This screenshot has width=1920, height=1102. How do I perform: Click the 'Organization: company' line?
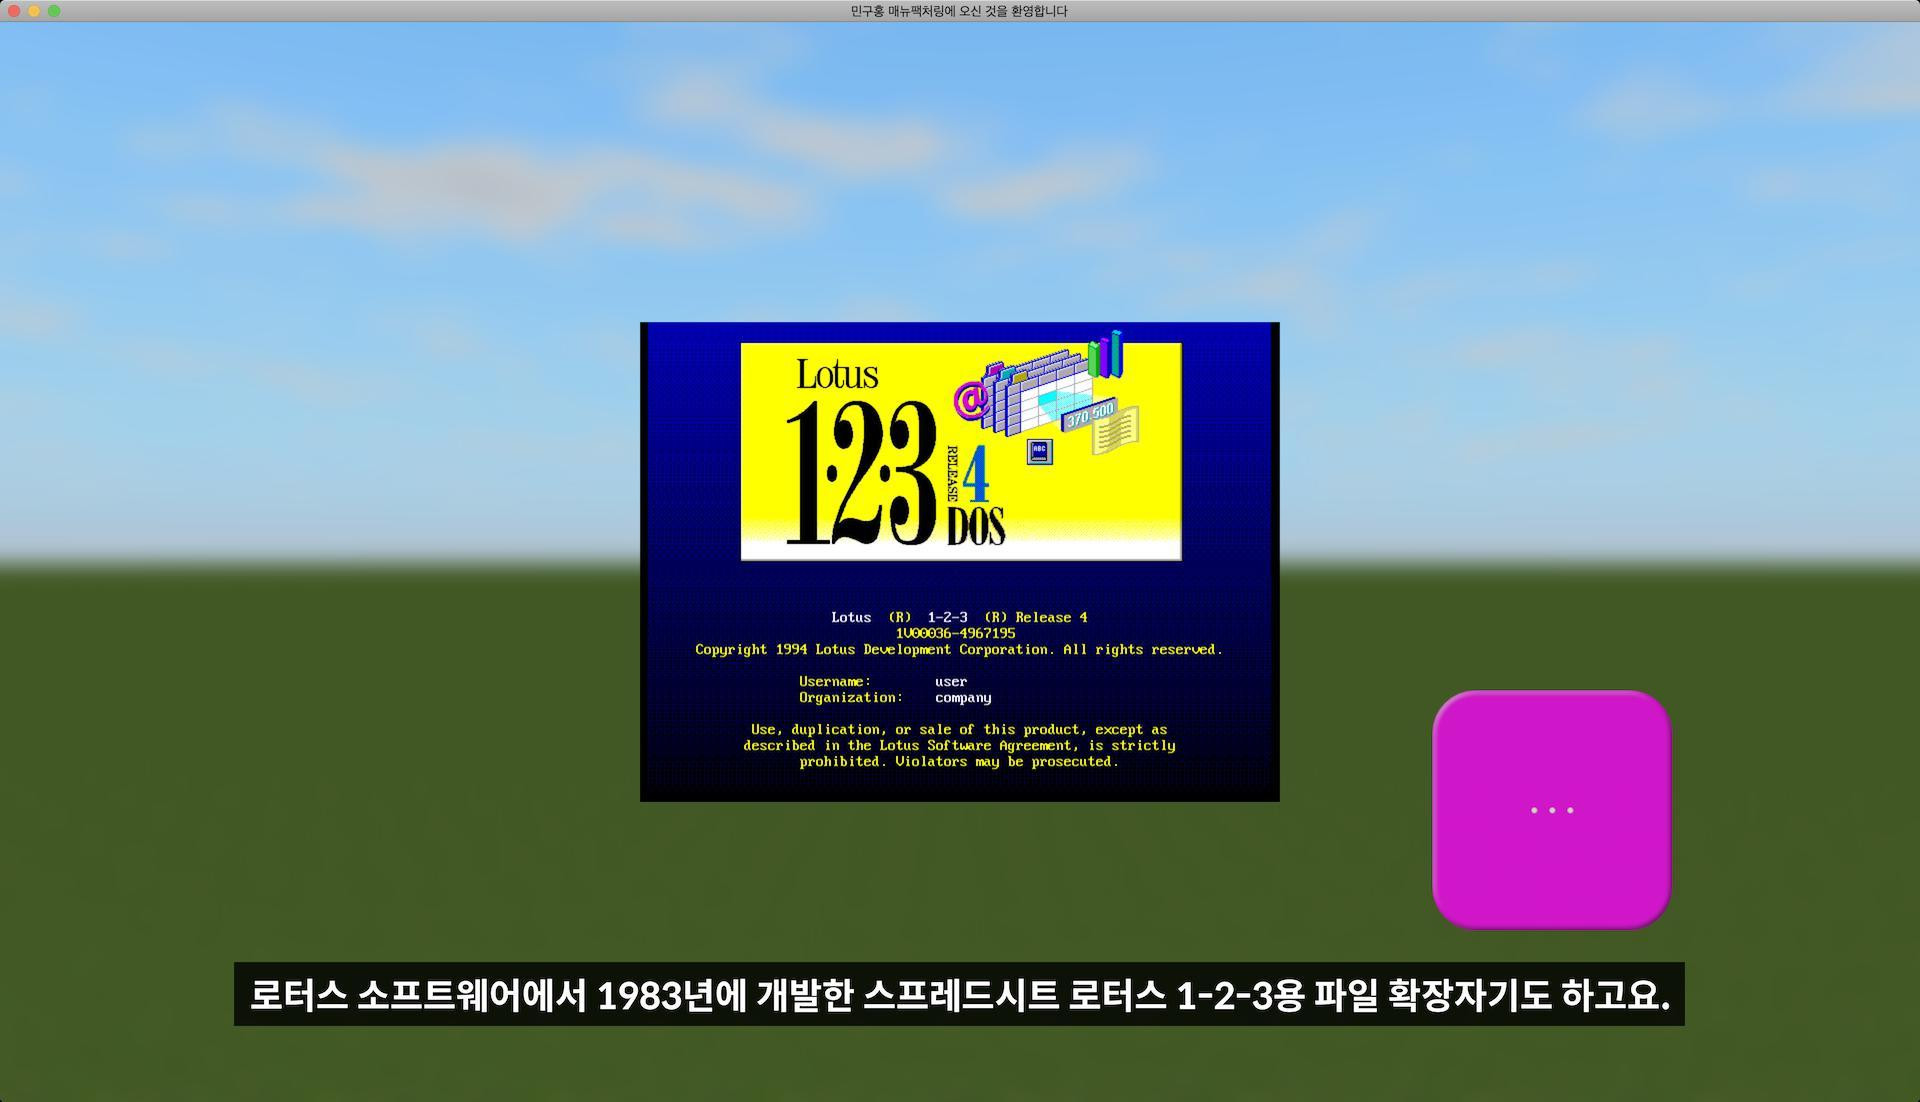tap(895, 698)
